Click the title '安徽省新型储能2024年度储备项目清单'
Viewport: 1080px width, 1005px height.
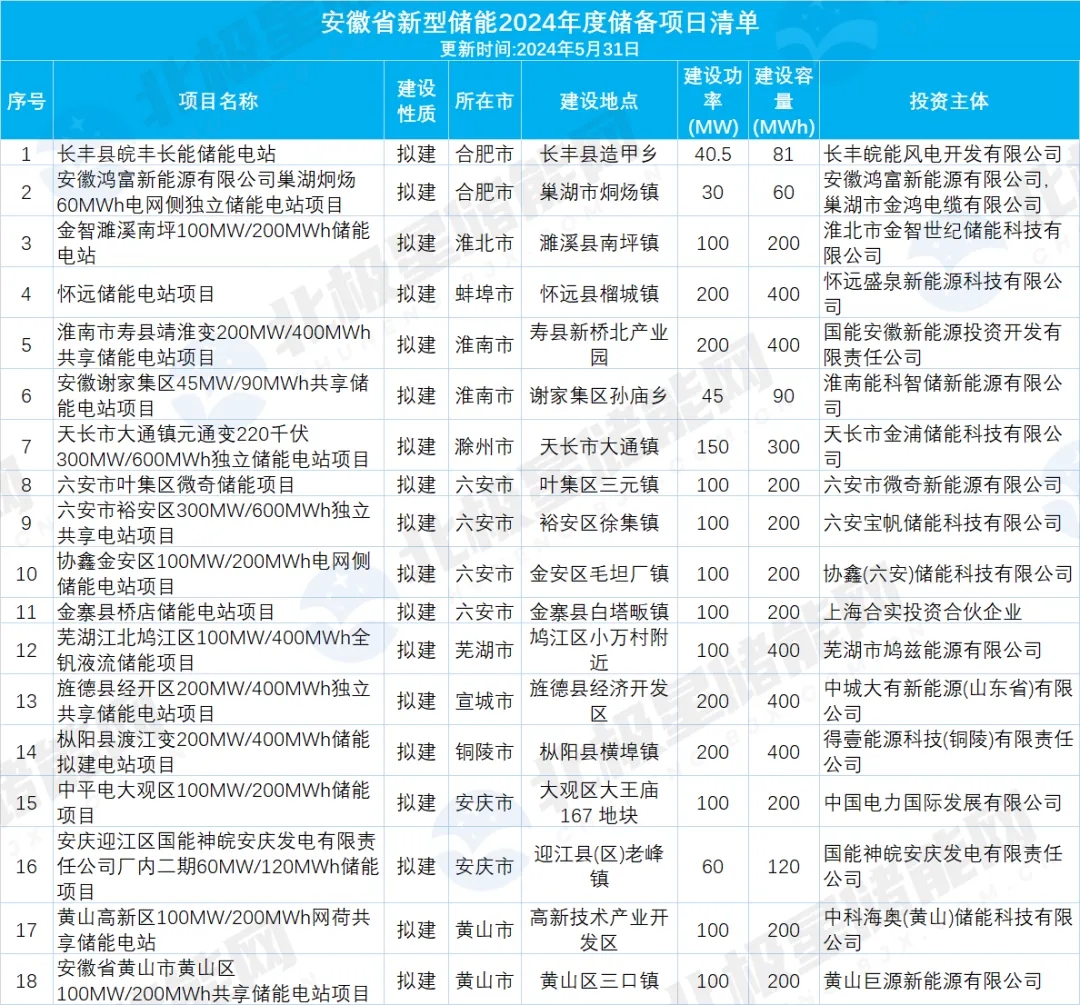(539, 23)
